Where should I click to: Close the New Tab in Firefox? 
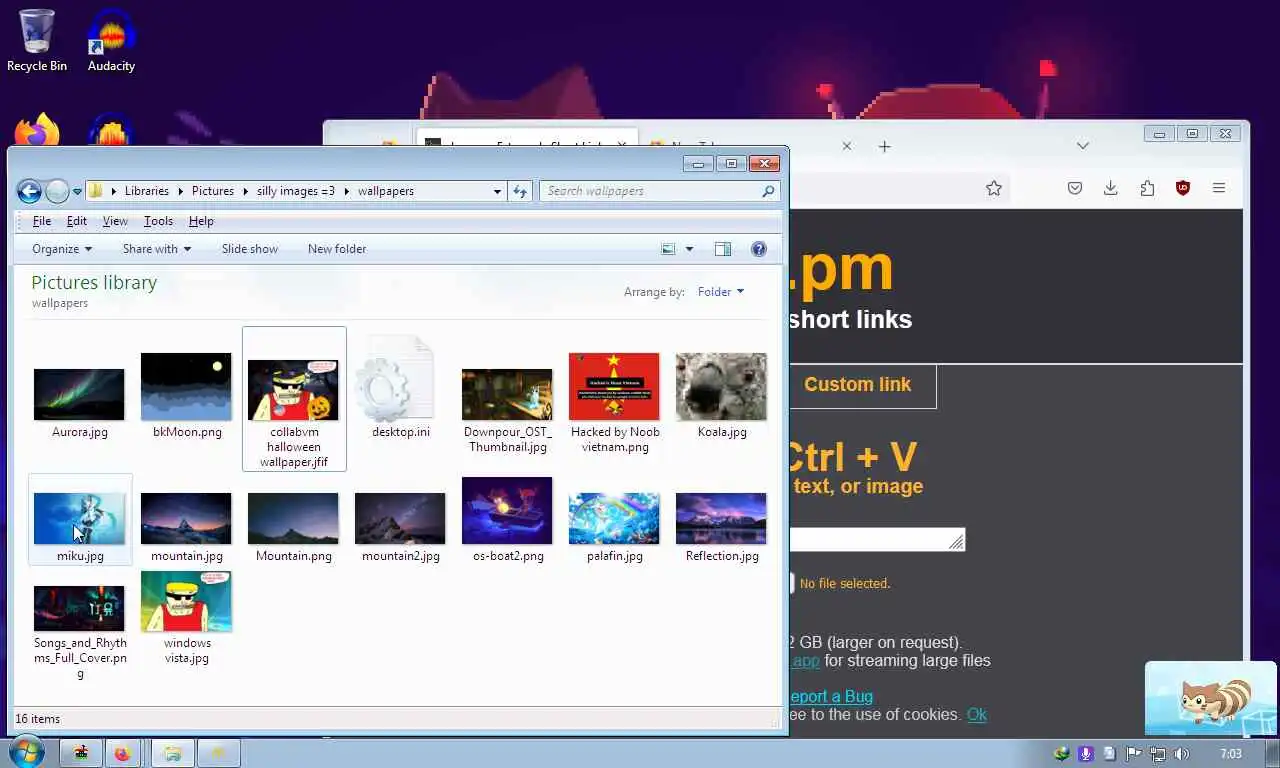pyautogui.click(x=847, y=146)
